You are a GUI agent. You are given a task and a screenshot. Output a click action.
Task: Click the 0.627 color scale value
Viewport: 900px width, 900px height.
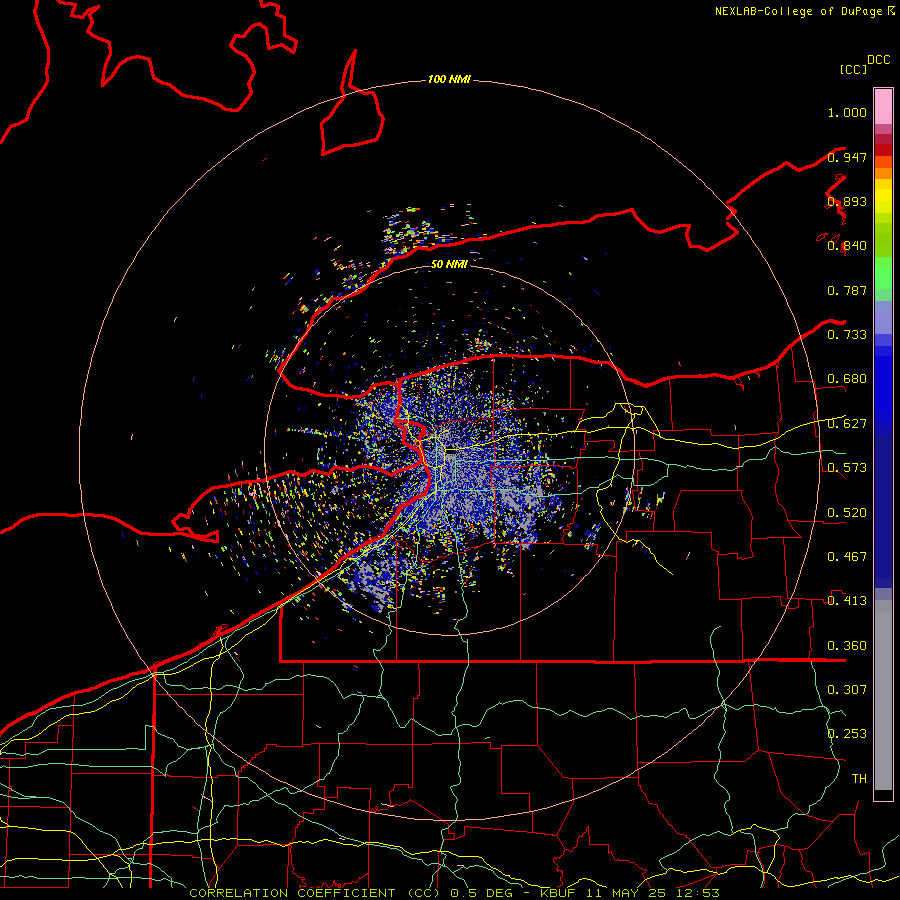coord(847,424)
